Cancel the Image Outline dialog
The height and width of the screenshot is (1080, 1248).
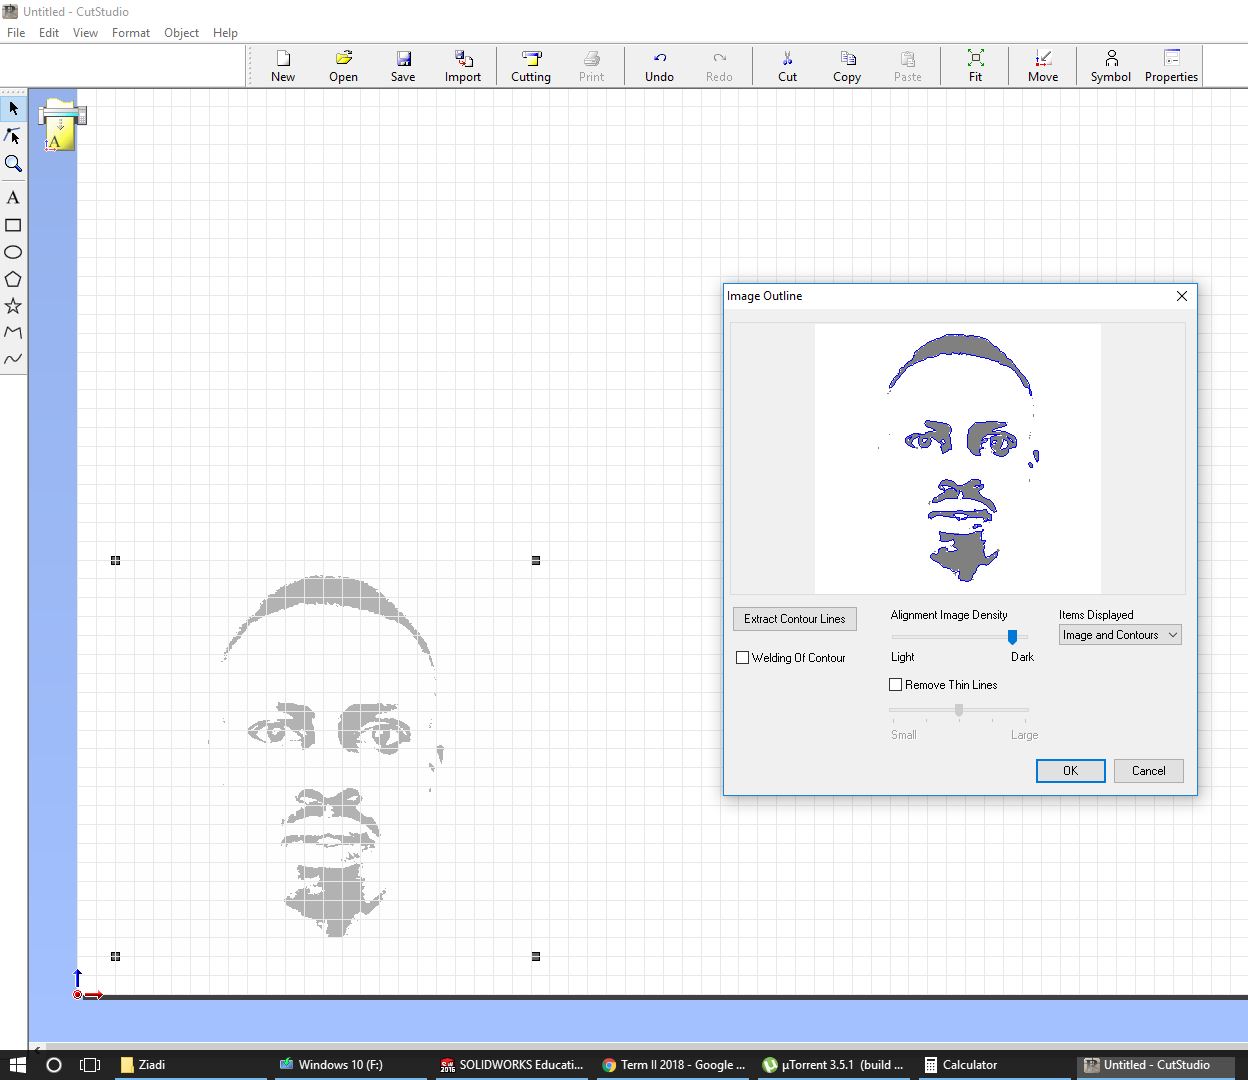tap(1148, 771)
